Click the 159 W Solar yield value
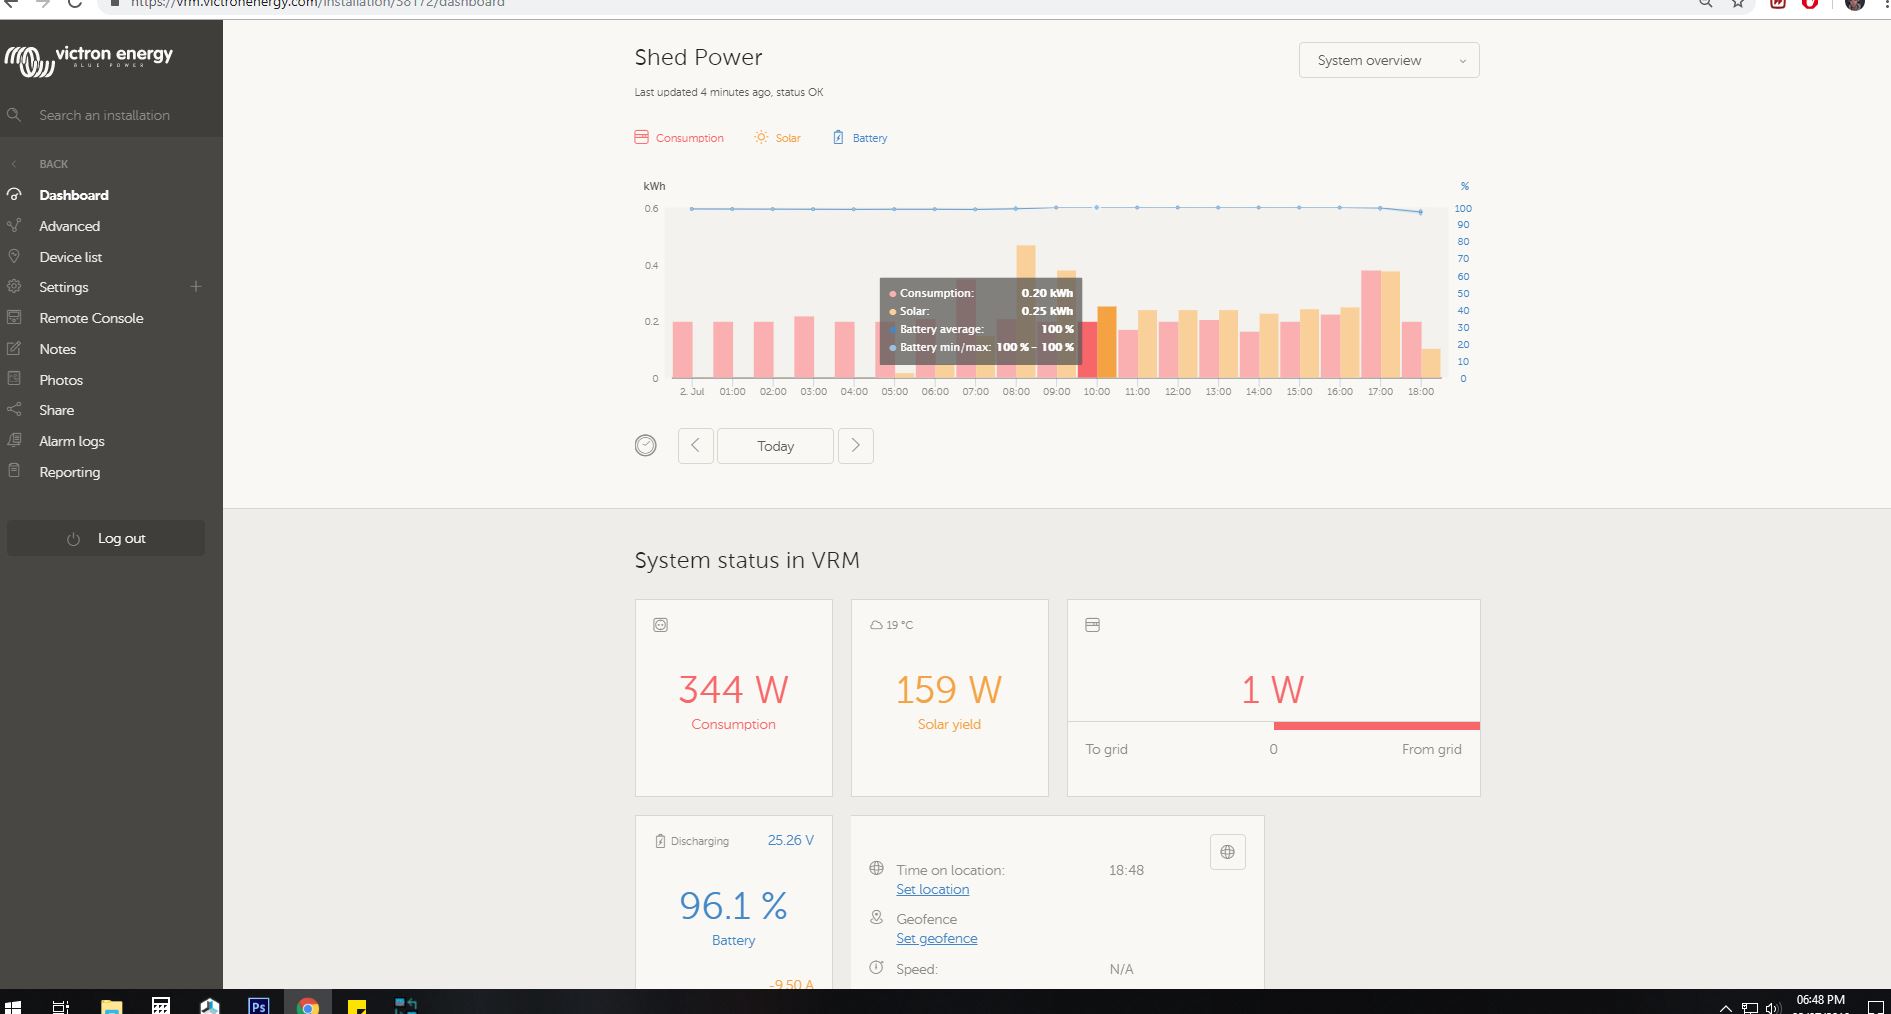1891x1014 pixels. [948, 689]
